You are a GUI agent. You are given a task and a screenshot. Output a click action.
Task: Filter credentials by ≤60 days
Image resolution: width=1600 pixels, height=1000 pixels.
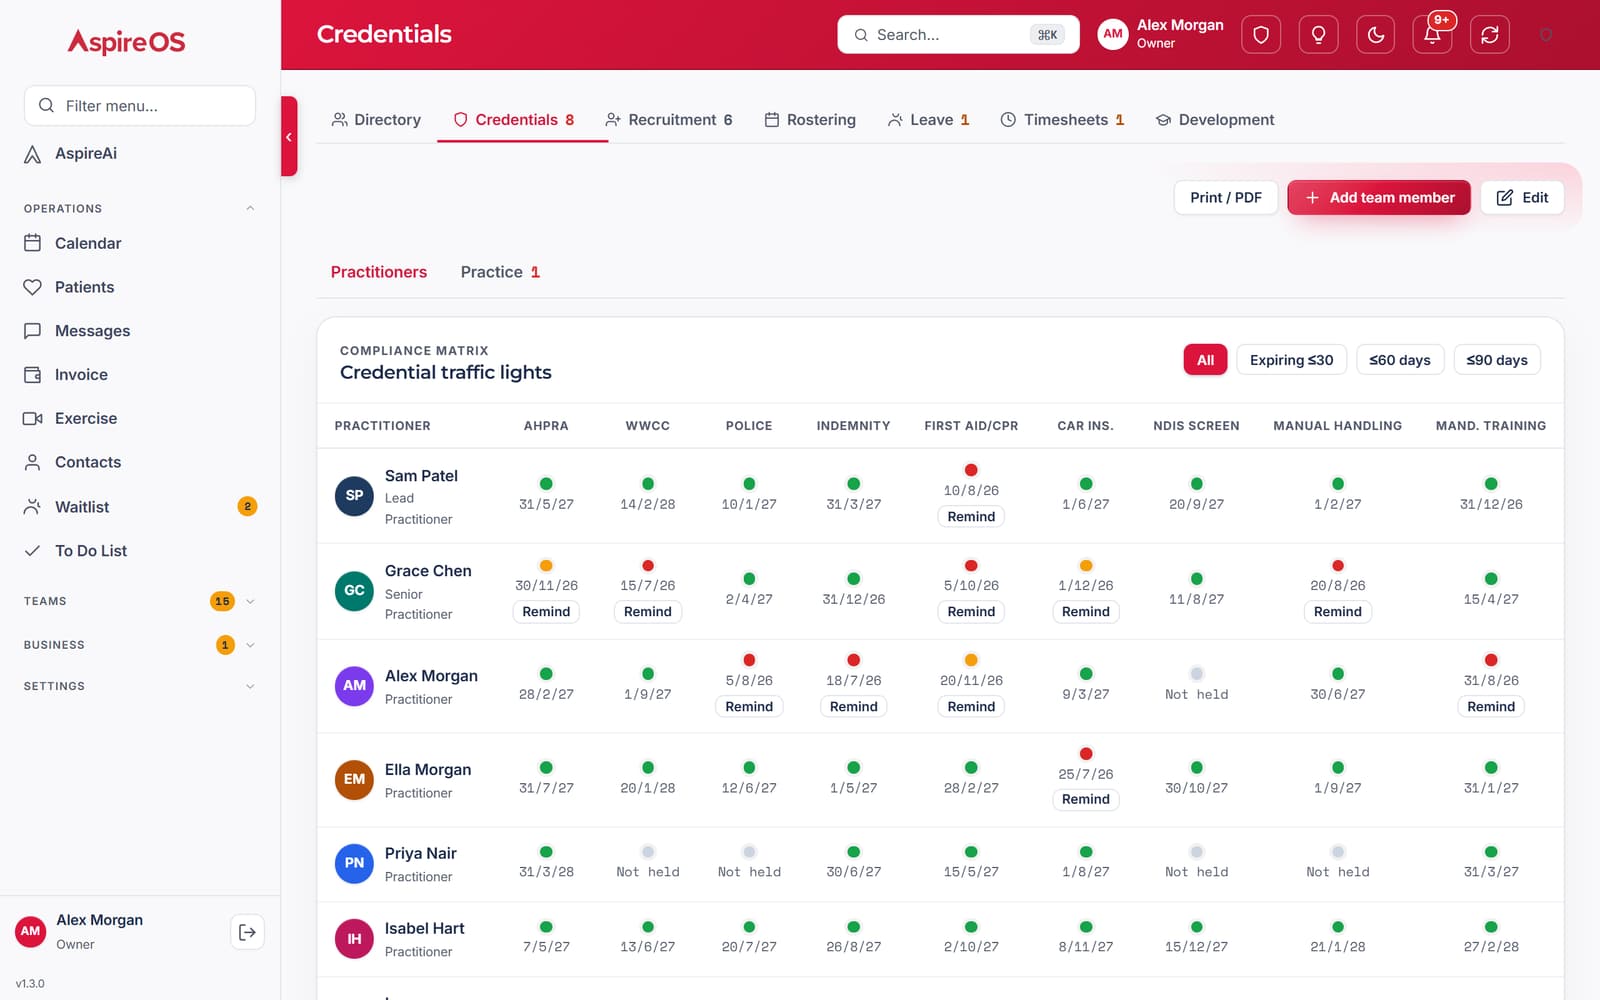point(1399,360)
